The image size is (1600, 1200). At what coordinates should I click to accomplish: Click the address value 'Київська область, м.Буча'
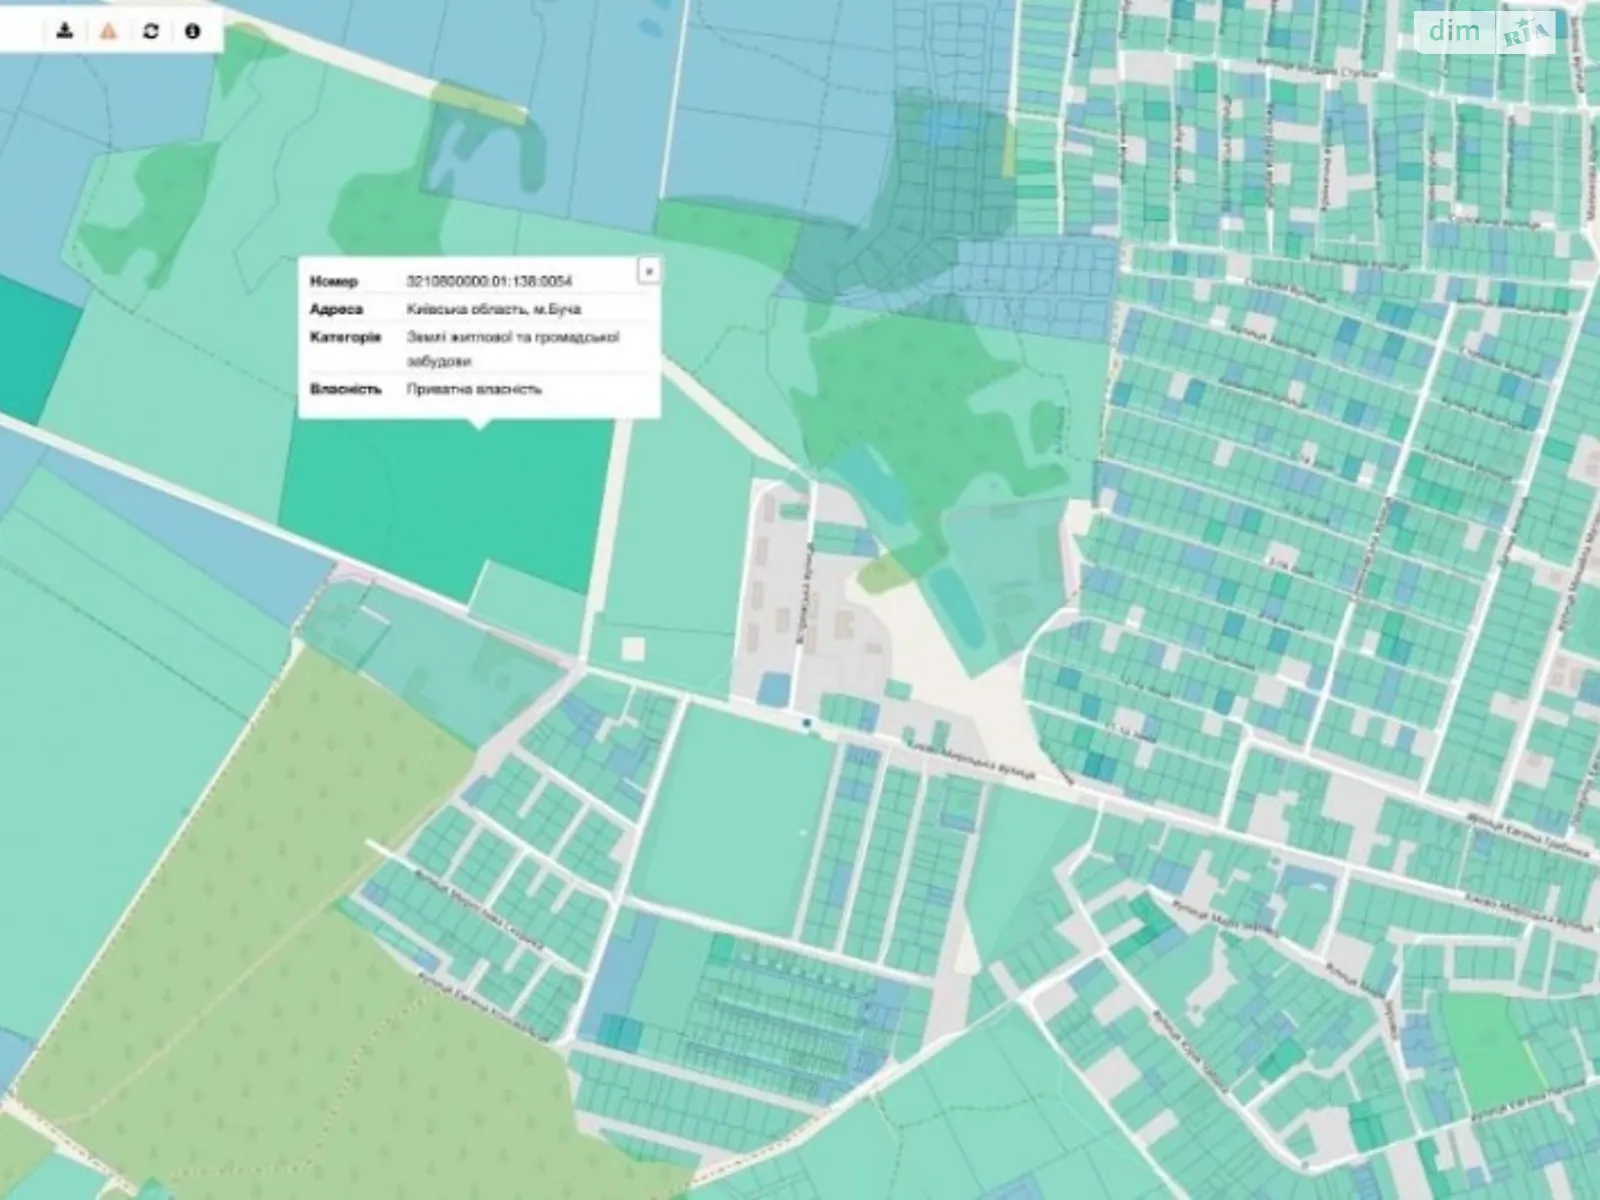tap(493, 309)
